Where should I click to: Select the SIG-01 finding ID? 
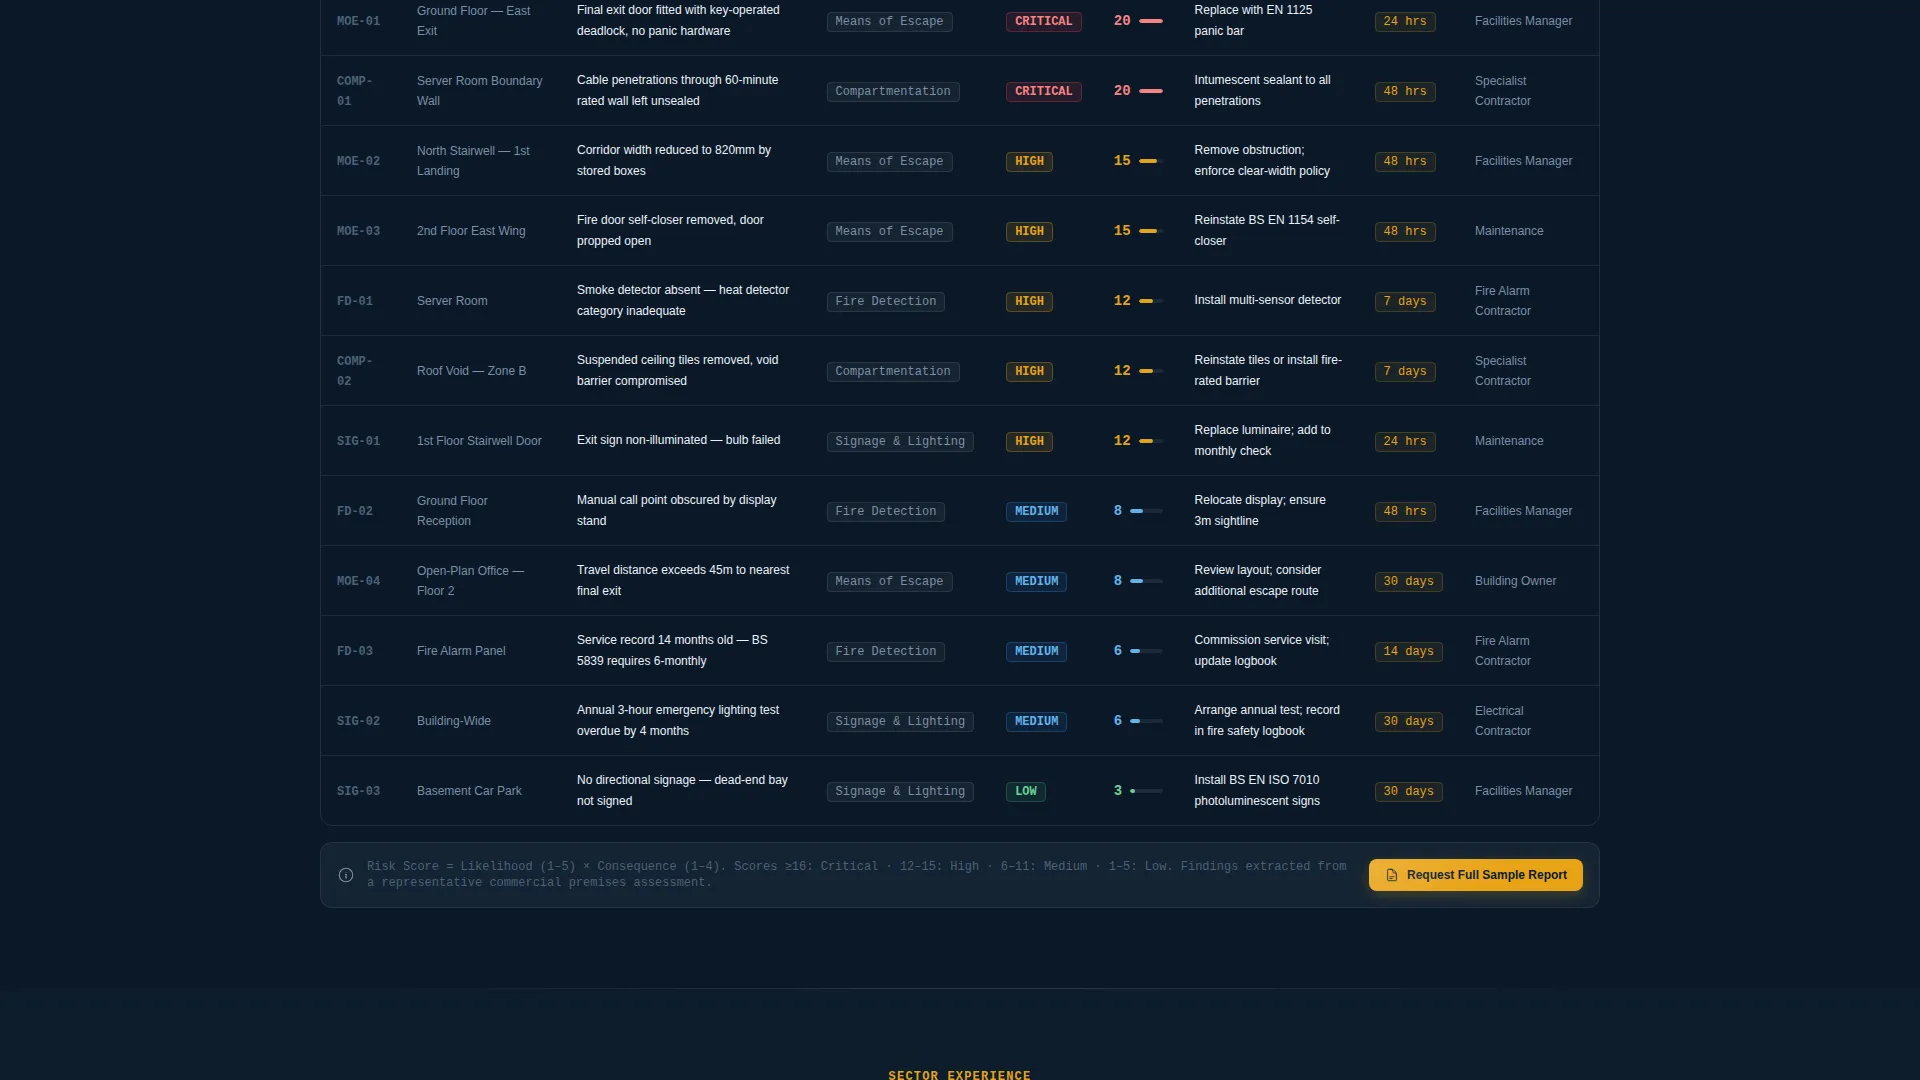(x=358, y=441)
